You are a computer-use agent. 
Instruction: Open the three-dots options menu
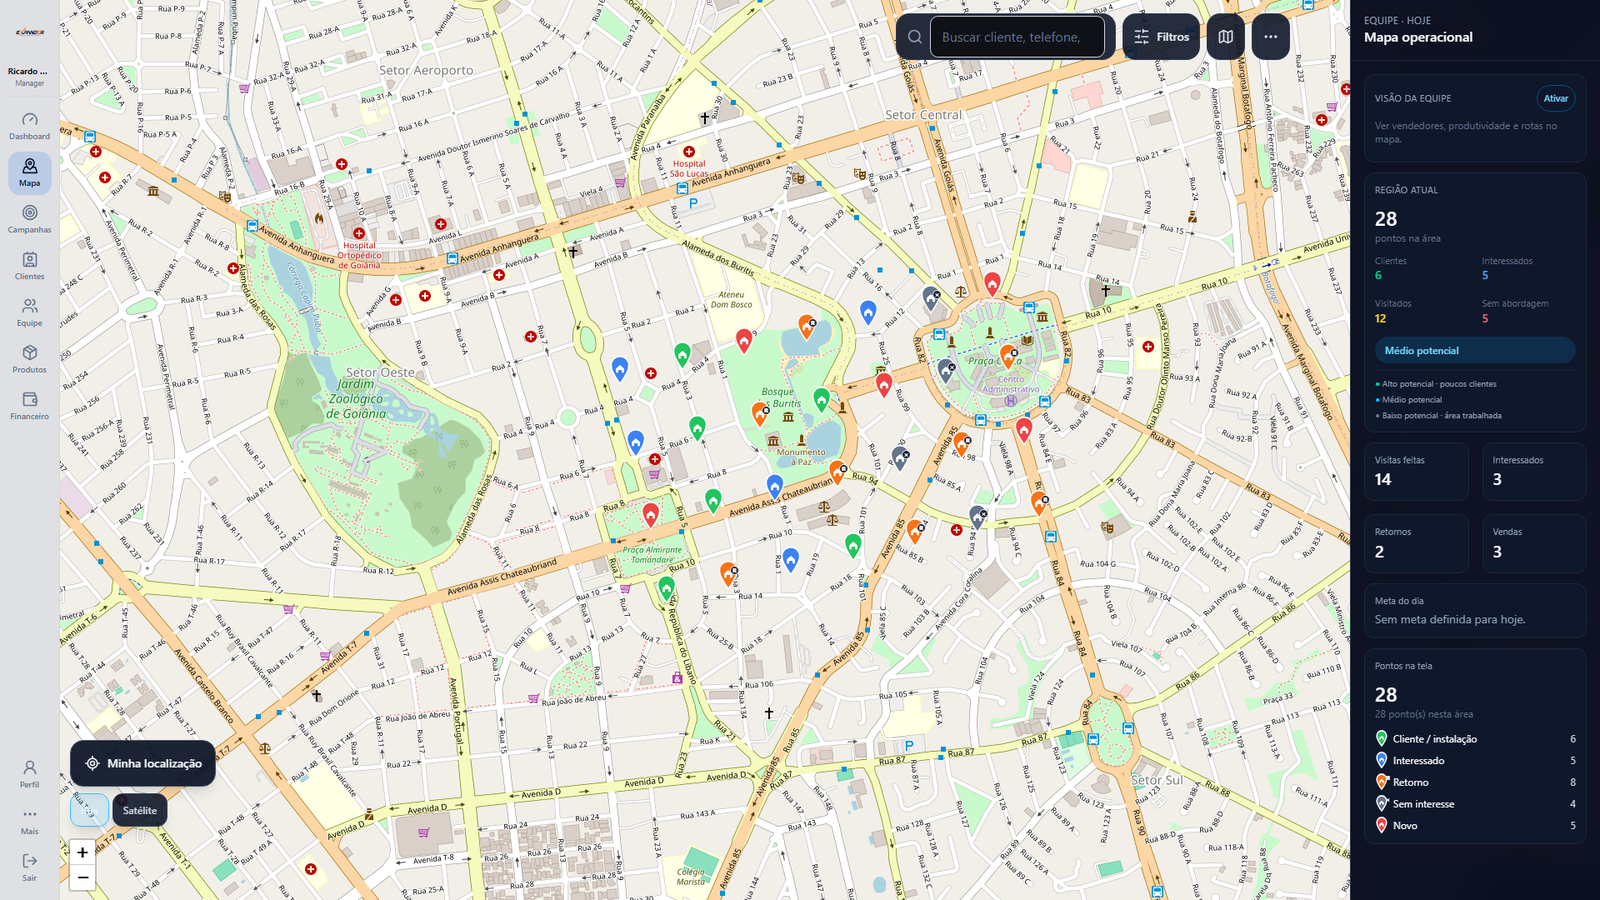click(1270, 37)
